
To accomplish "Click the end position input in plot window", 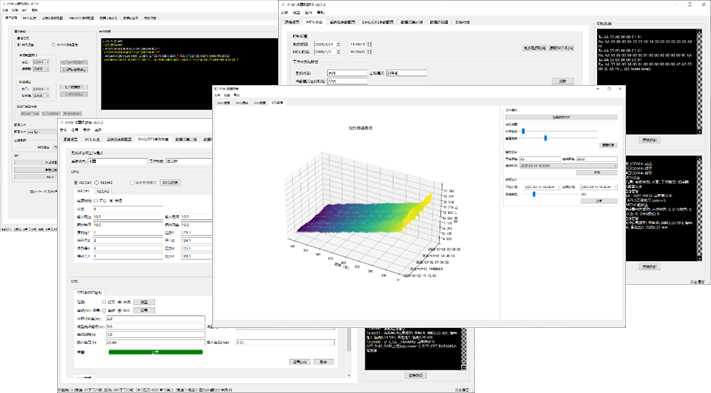I will point(597,159).
